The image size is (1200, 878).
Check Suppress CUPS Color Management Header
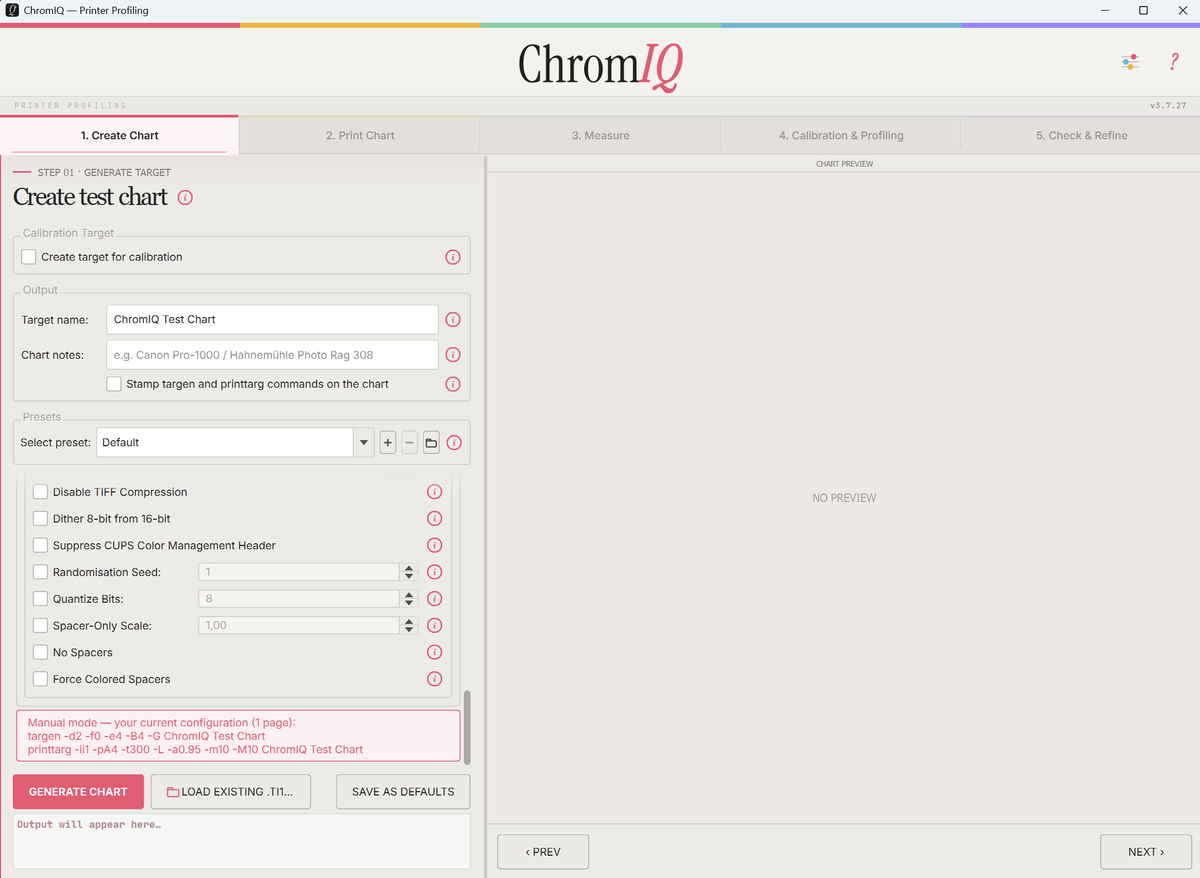tap(41, 546)
